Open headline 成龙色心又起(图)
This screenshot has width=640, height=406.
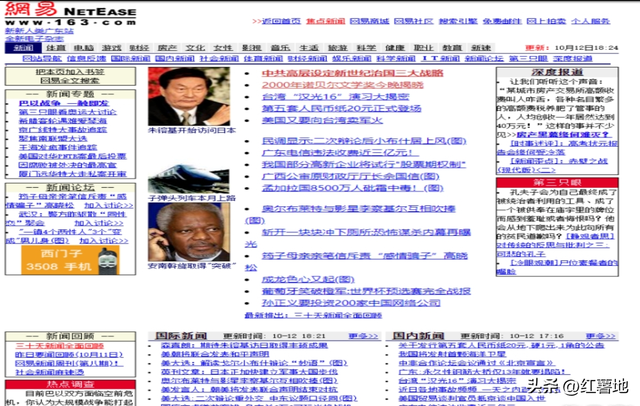tap(308, 280)
